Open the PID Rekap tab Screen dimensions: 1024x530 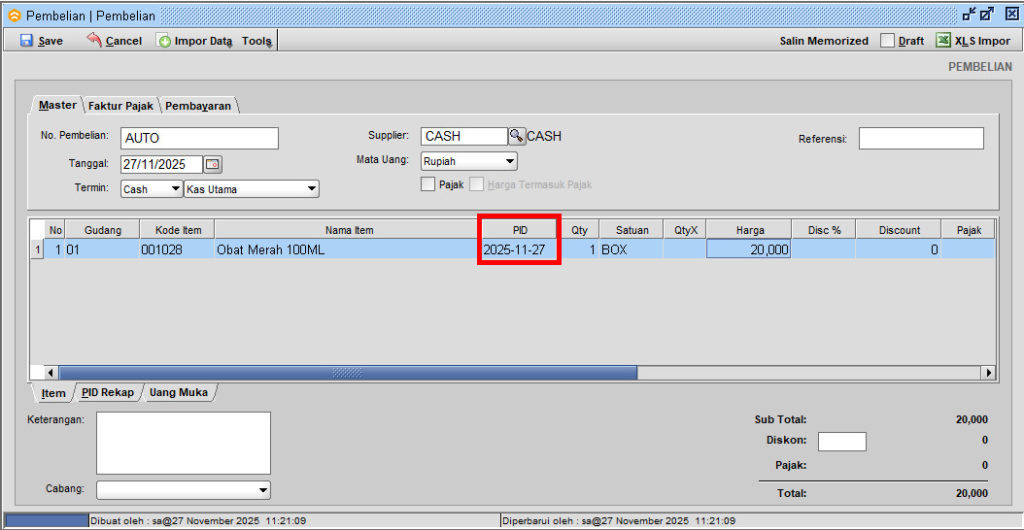tap(107, 393)
